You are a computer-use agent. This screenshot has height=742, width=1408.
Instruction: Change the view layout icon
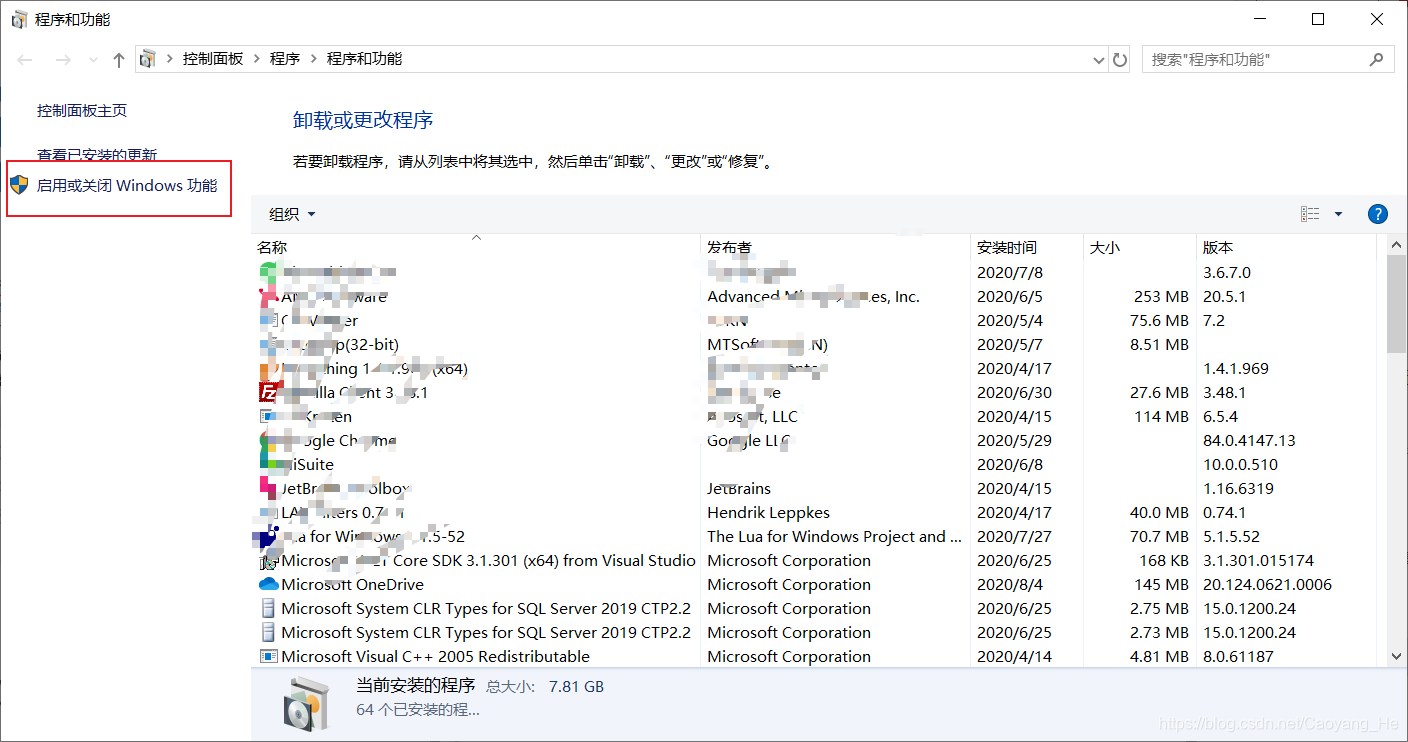(1310, 214)
